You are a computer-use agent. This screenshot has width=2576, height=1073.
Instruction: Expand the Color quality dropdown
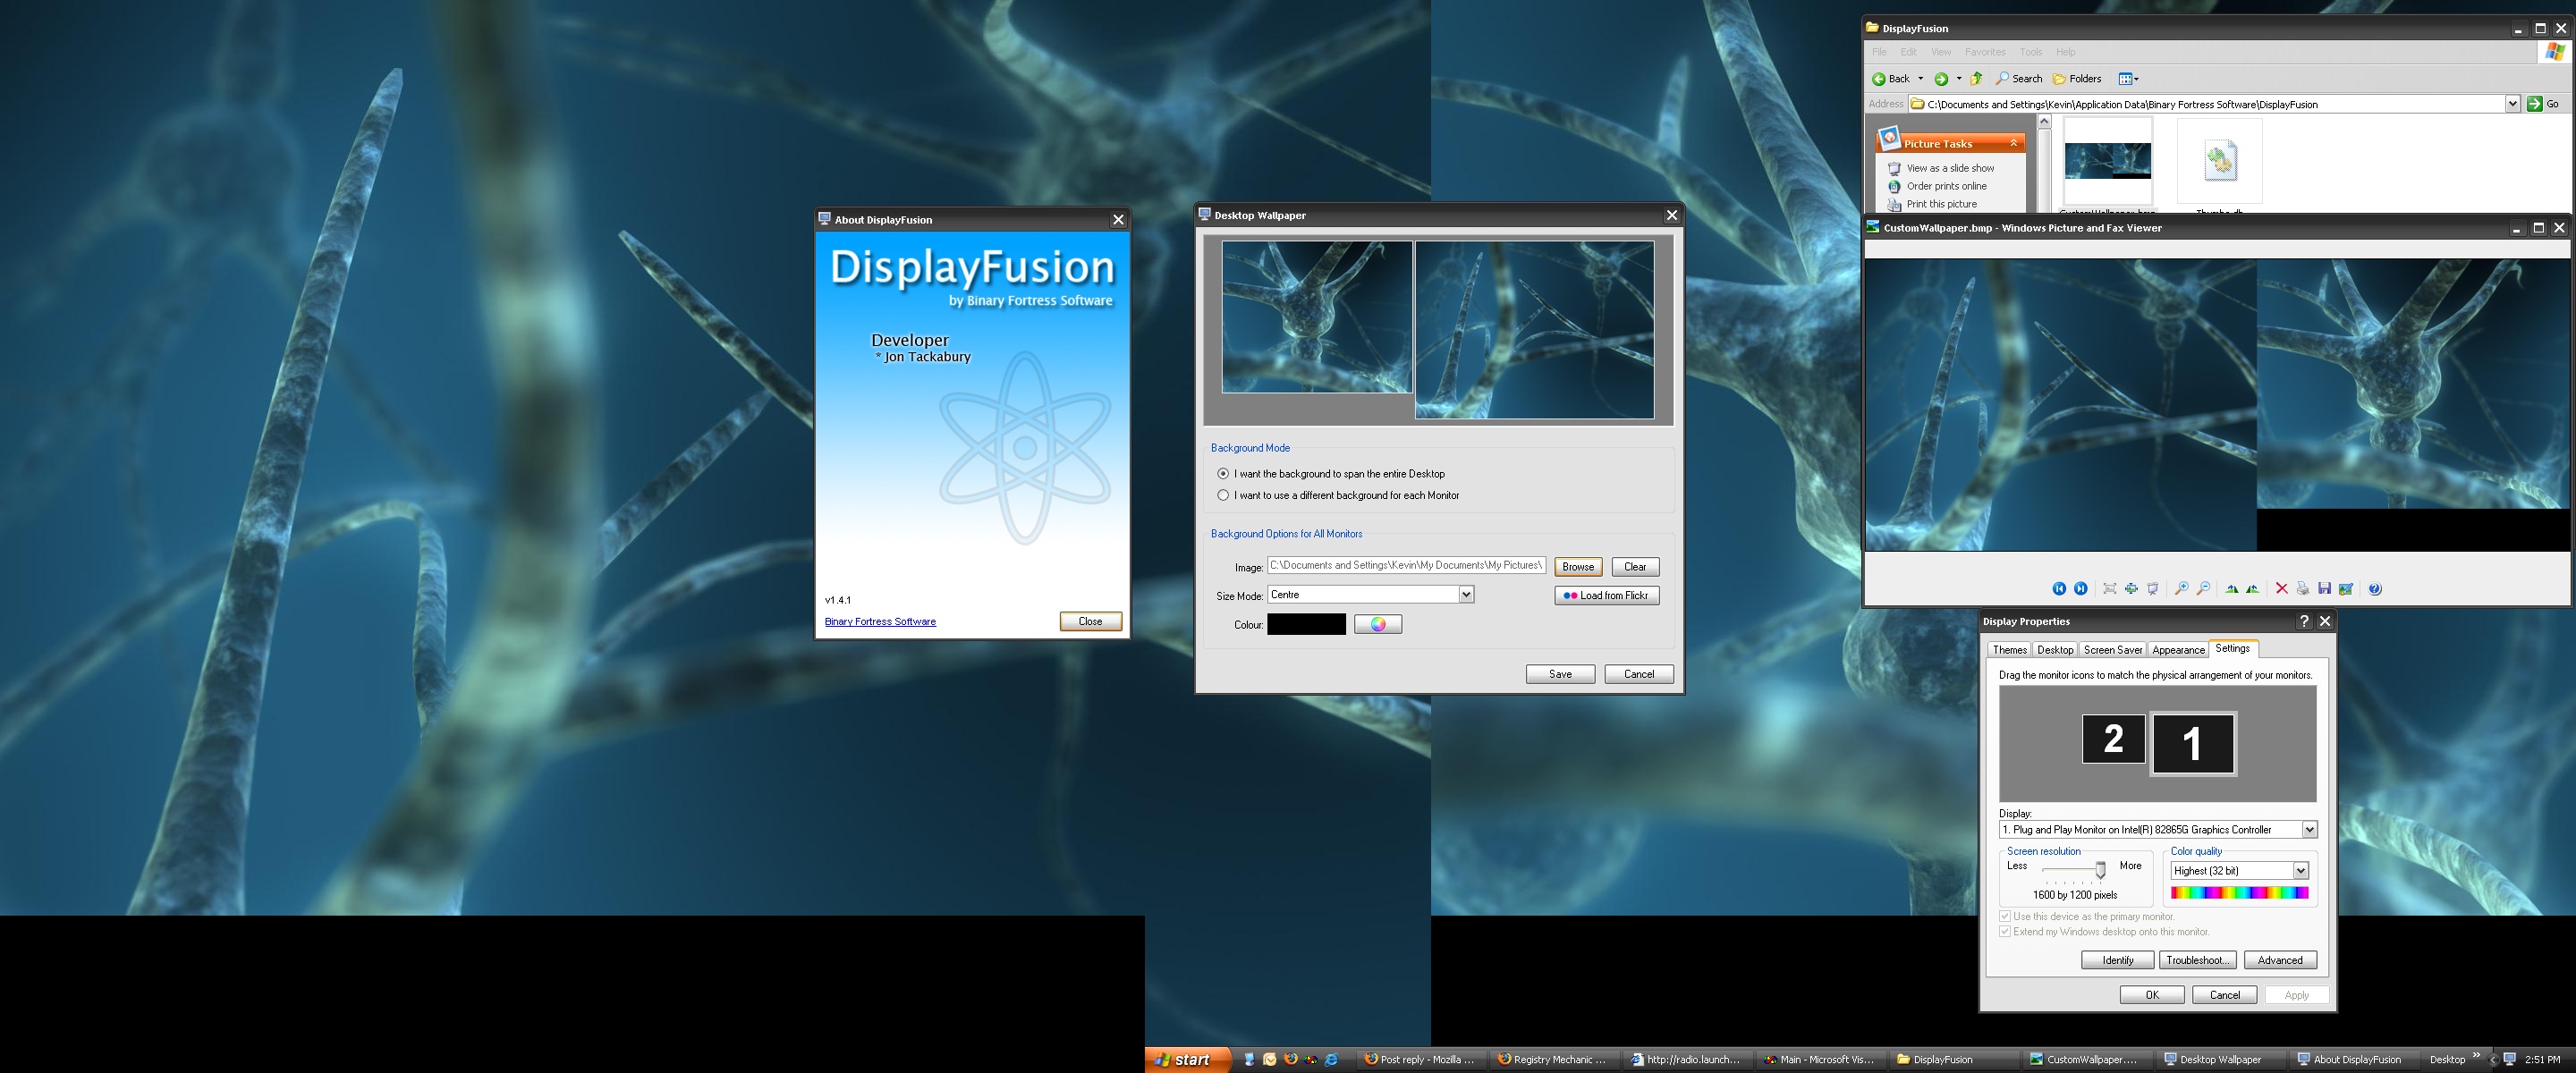(2300, 871)
